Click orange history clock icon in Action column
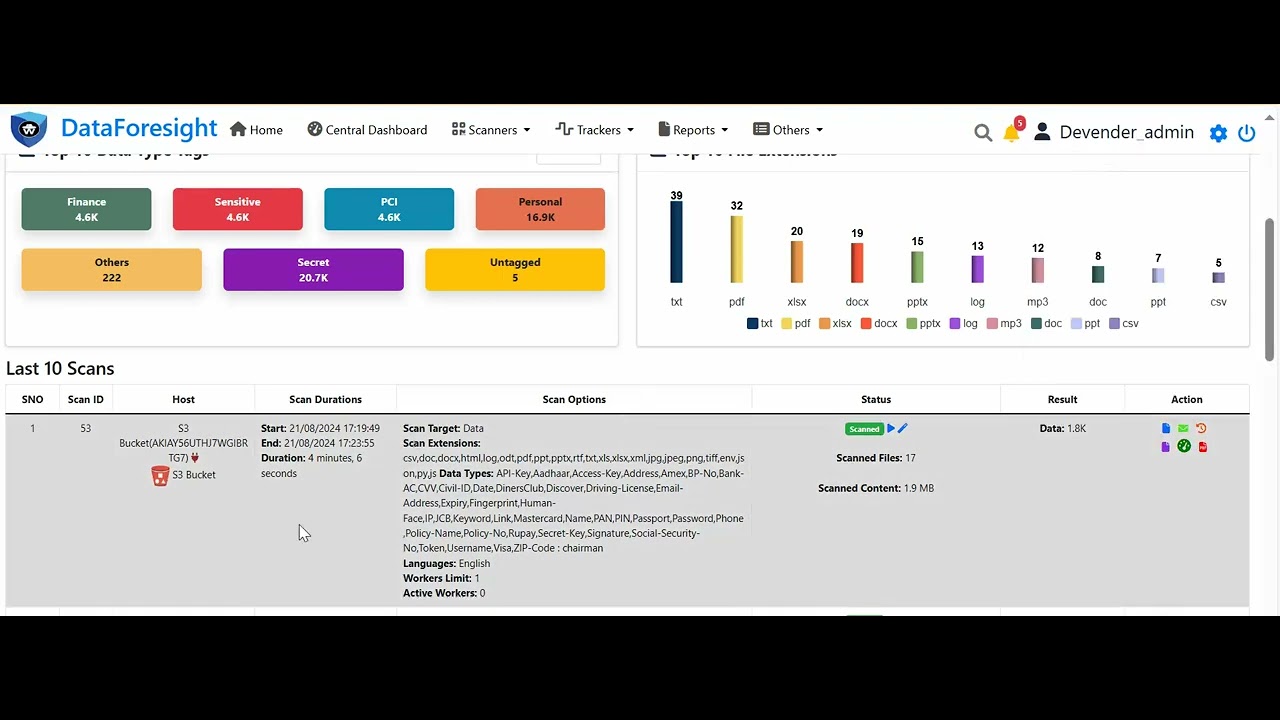This screenshot has width=1280, height=720. (x=1201, y=428)
